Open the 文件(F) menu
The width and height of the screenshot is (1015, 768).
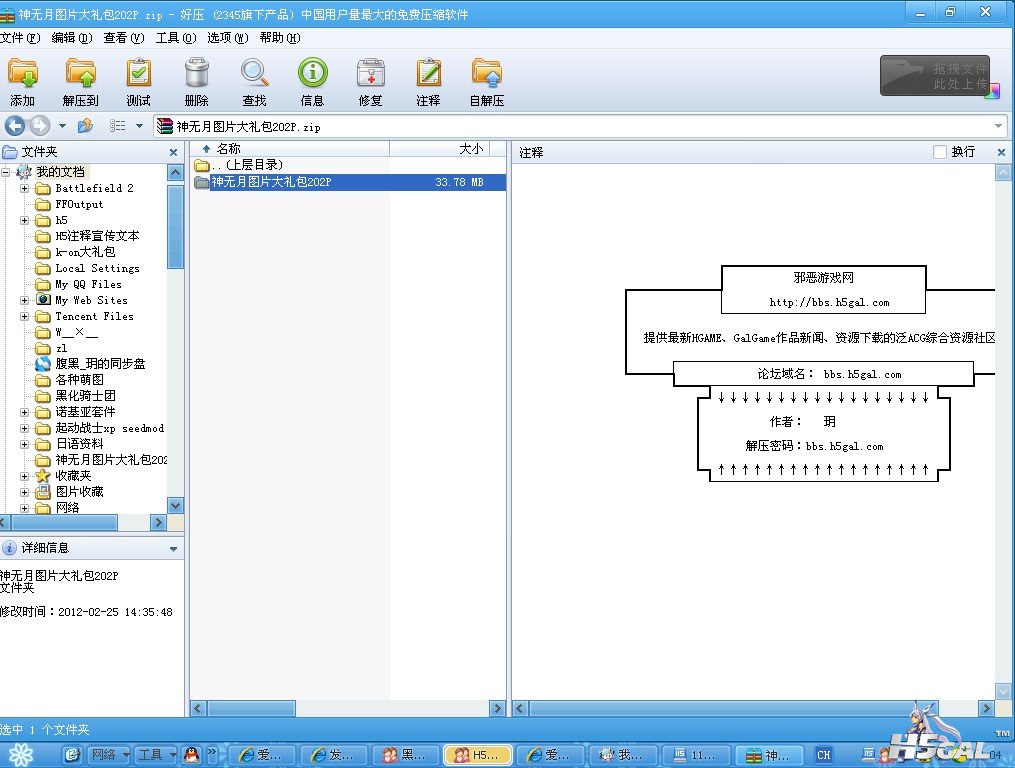pos(20,38)
